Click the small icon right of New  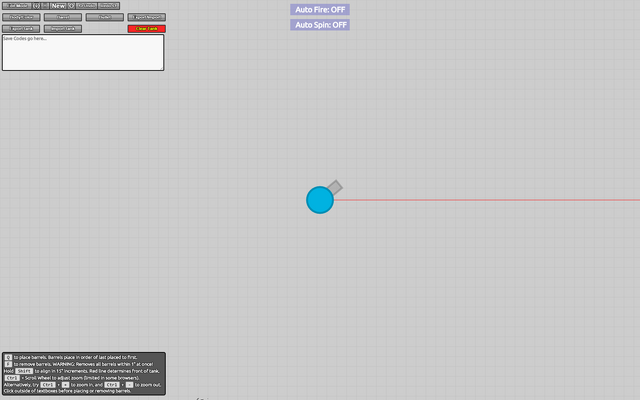[x=71, y=6]
